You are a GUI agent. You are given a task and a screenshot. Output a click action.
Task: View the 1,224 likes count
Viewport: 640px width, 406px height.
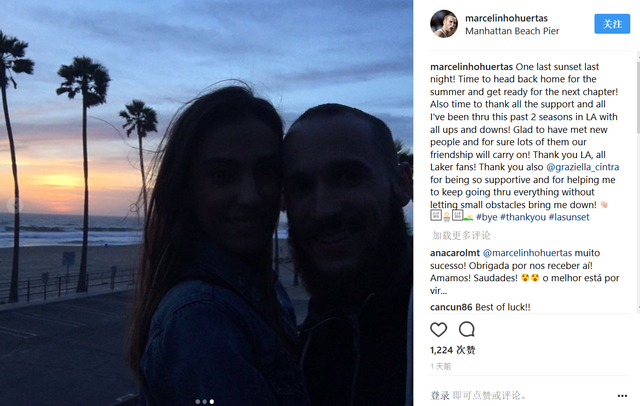(453, 350)
